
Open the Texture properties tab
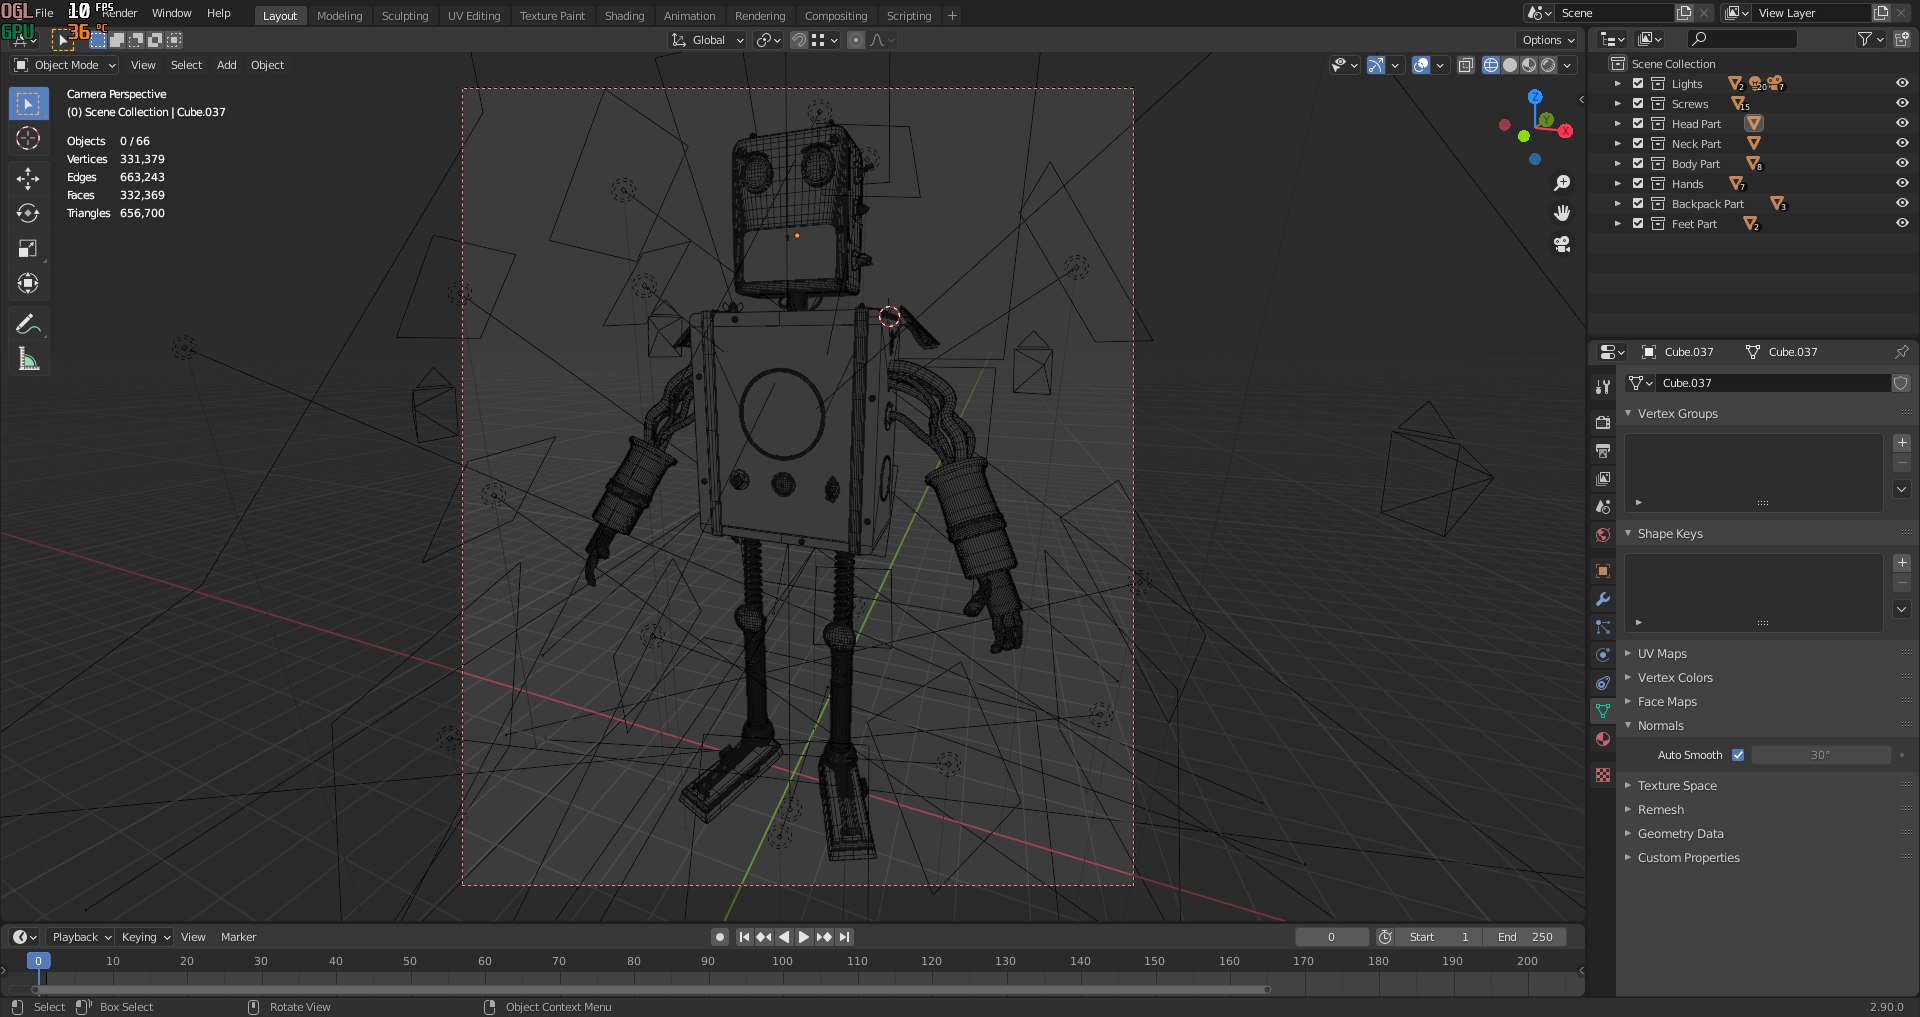(1603, 775)
